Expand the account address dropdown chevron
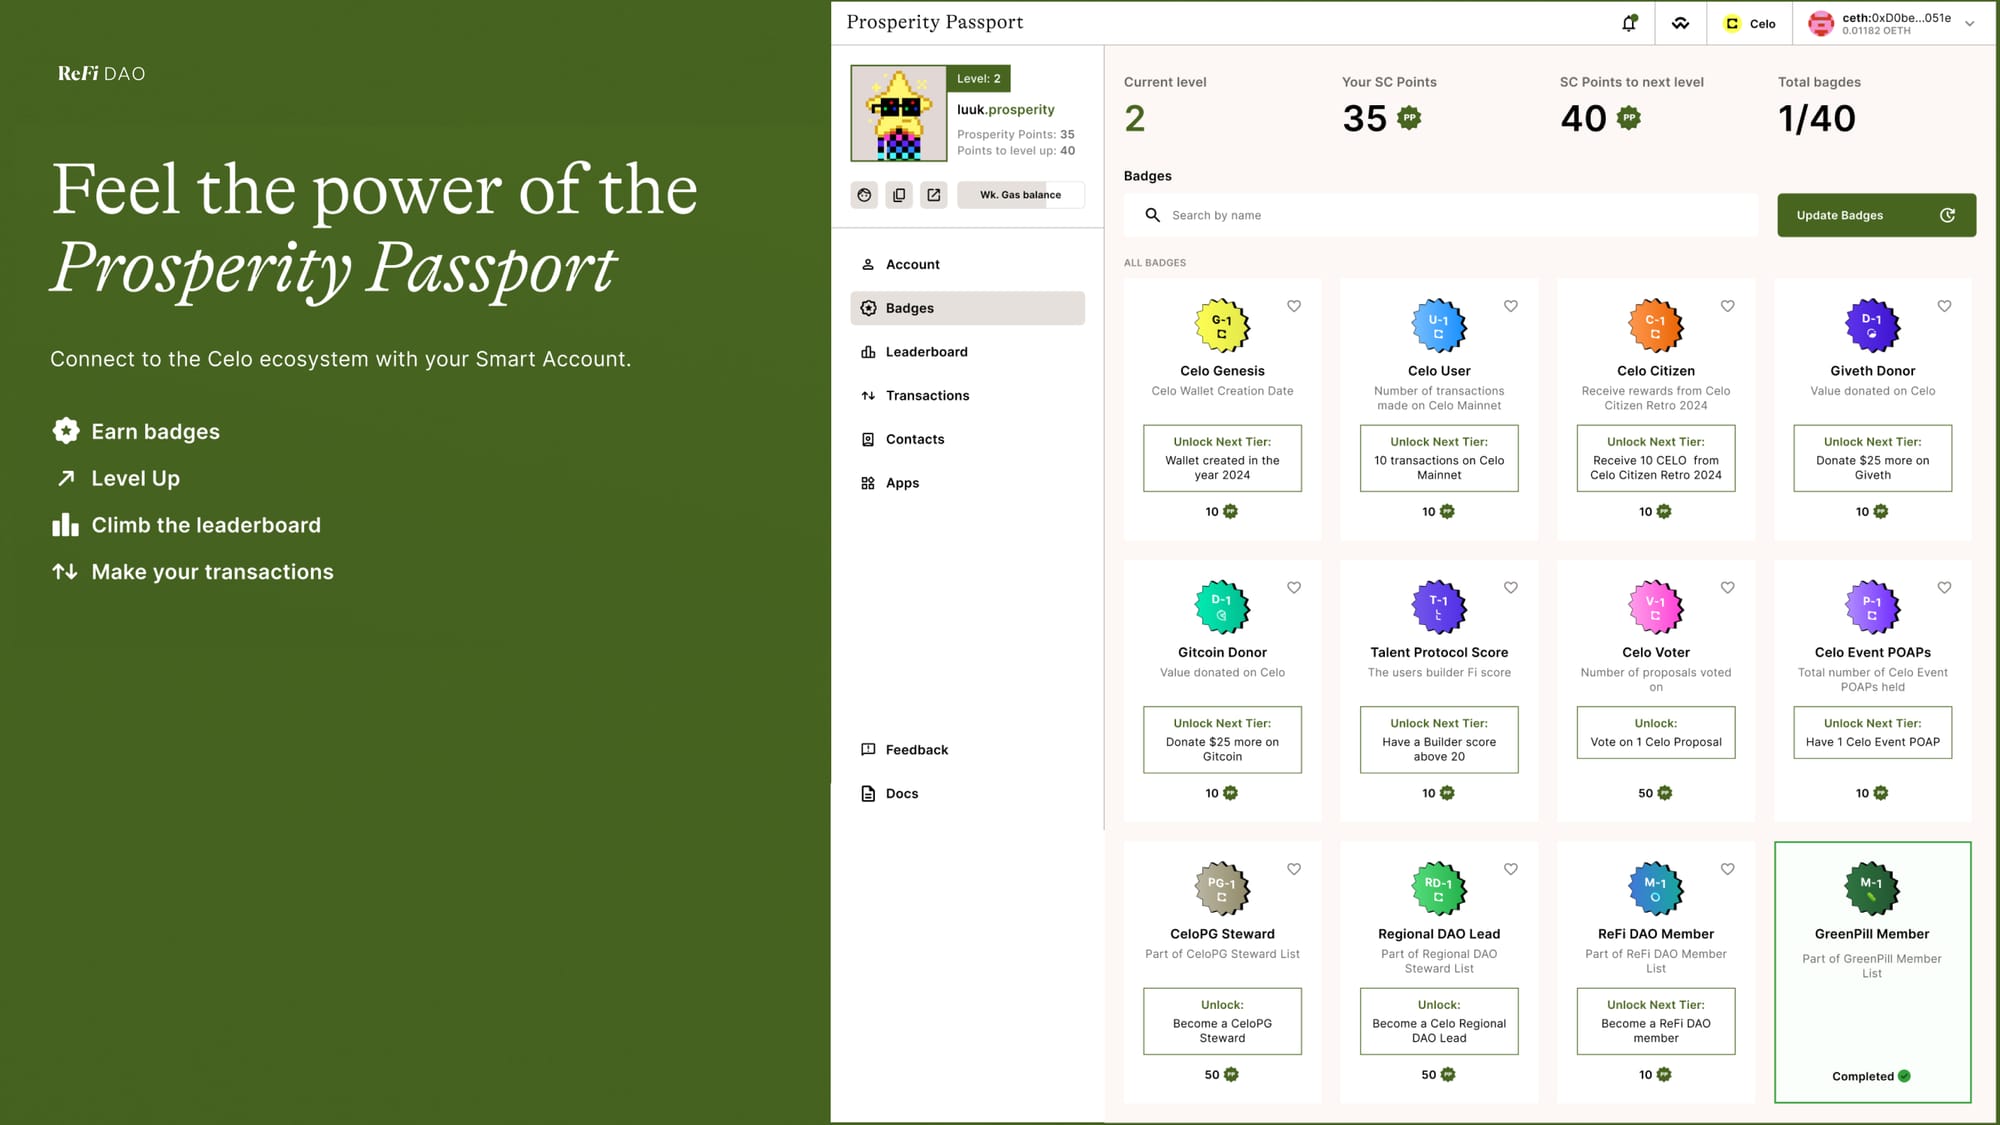This screenshot has width=2000, height=1125. point(1969,24)
